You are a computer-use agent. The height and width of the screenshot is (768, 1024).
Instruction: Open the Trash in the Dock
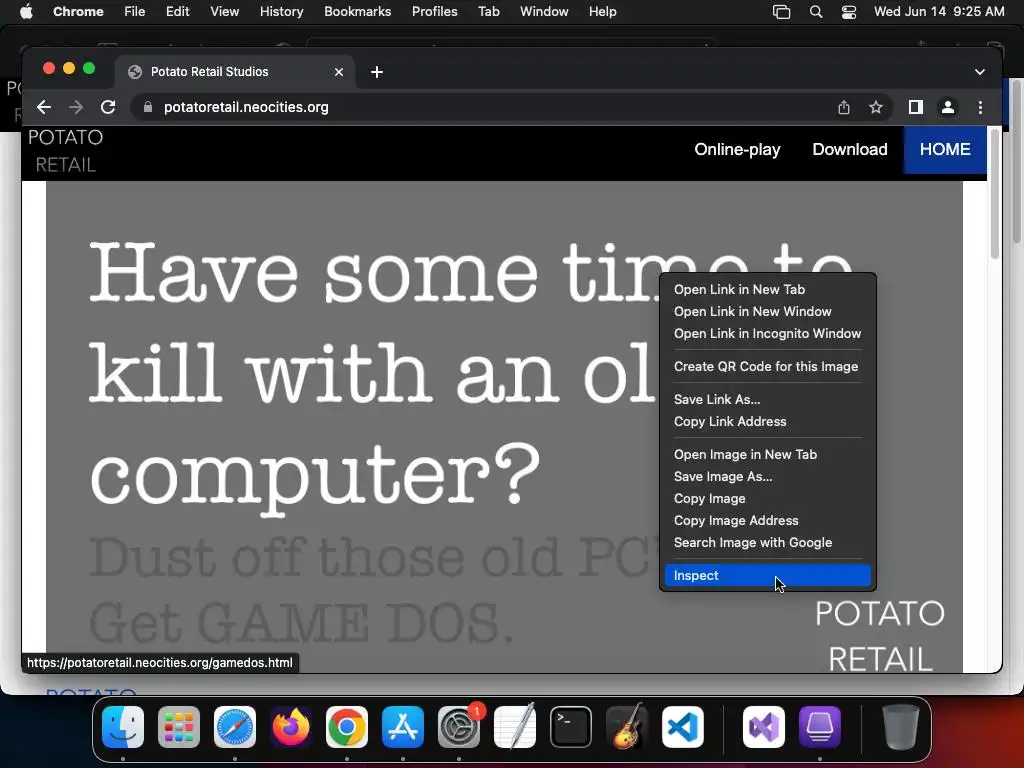click(901, 727)
